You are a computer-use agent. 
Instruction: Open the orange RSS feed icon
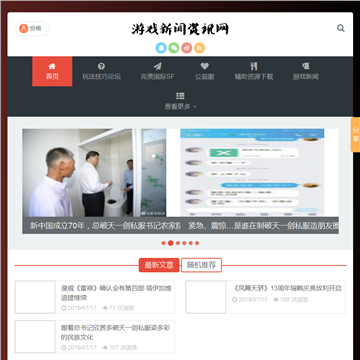(x=199, y=48)
